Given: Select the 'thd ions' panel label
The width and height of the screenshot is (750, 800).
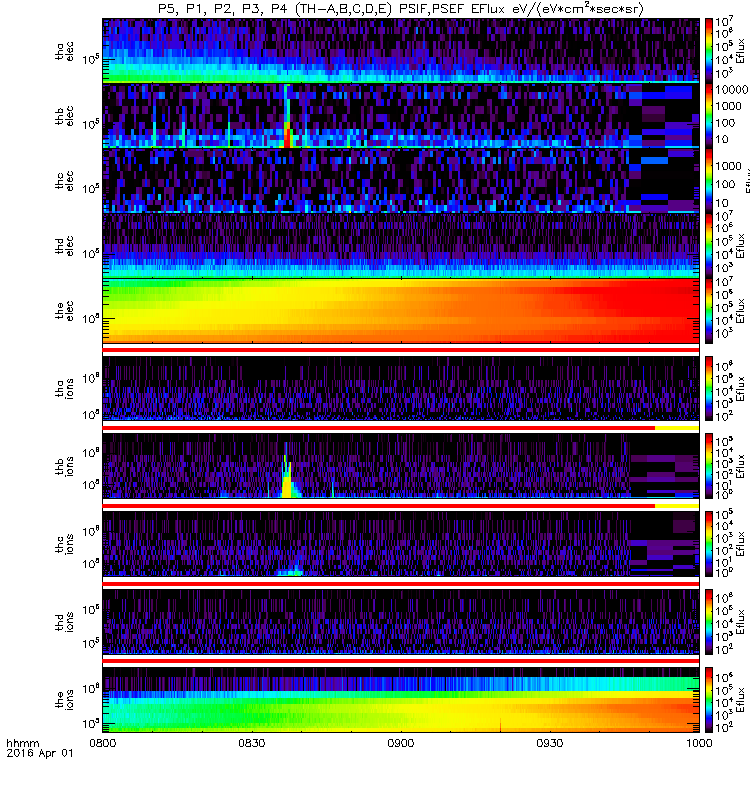Looking at the screenshot, I should pos(64,622).
